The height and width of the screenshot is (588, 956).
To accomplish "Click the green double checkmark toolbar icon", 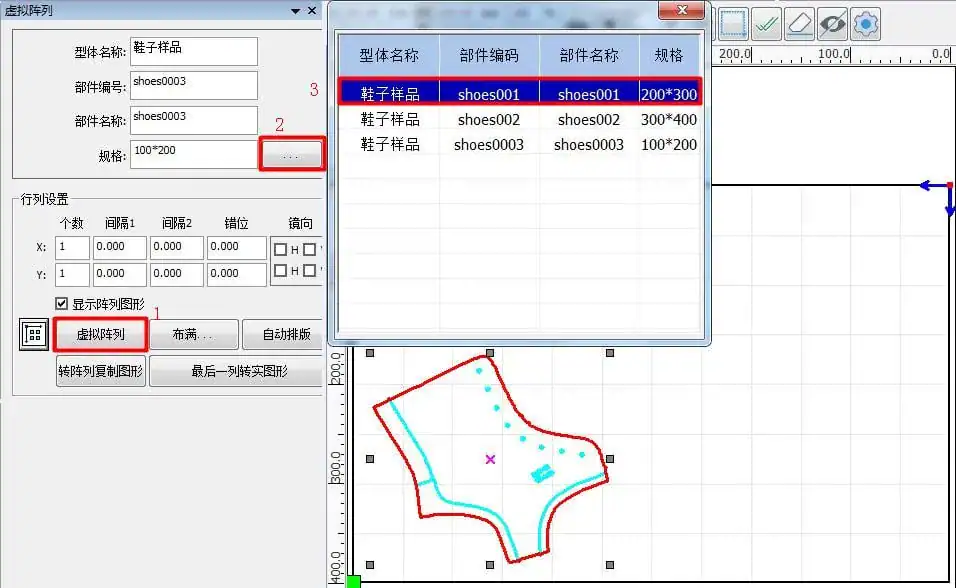I will coord(766,24).
